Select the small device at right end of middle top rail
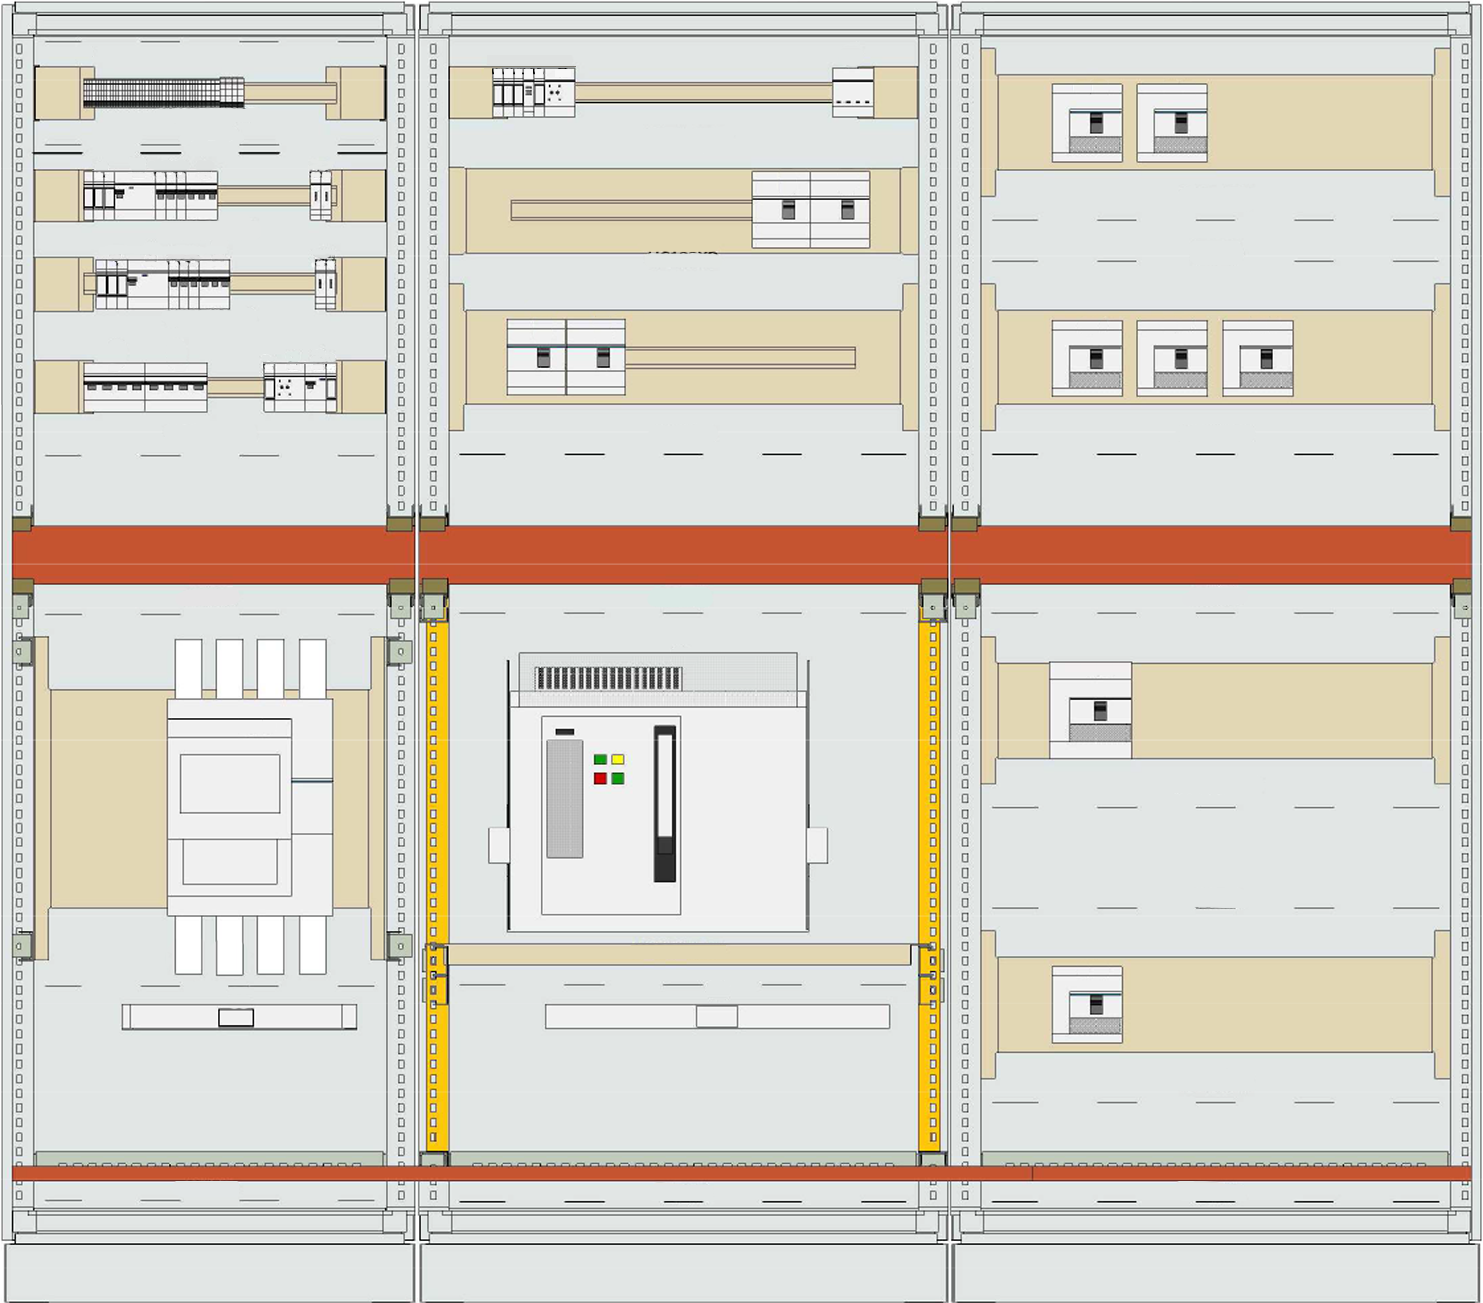The width and height of the screenshot is (1483, 1303). click(853, 93)
